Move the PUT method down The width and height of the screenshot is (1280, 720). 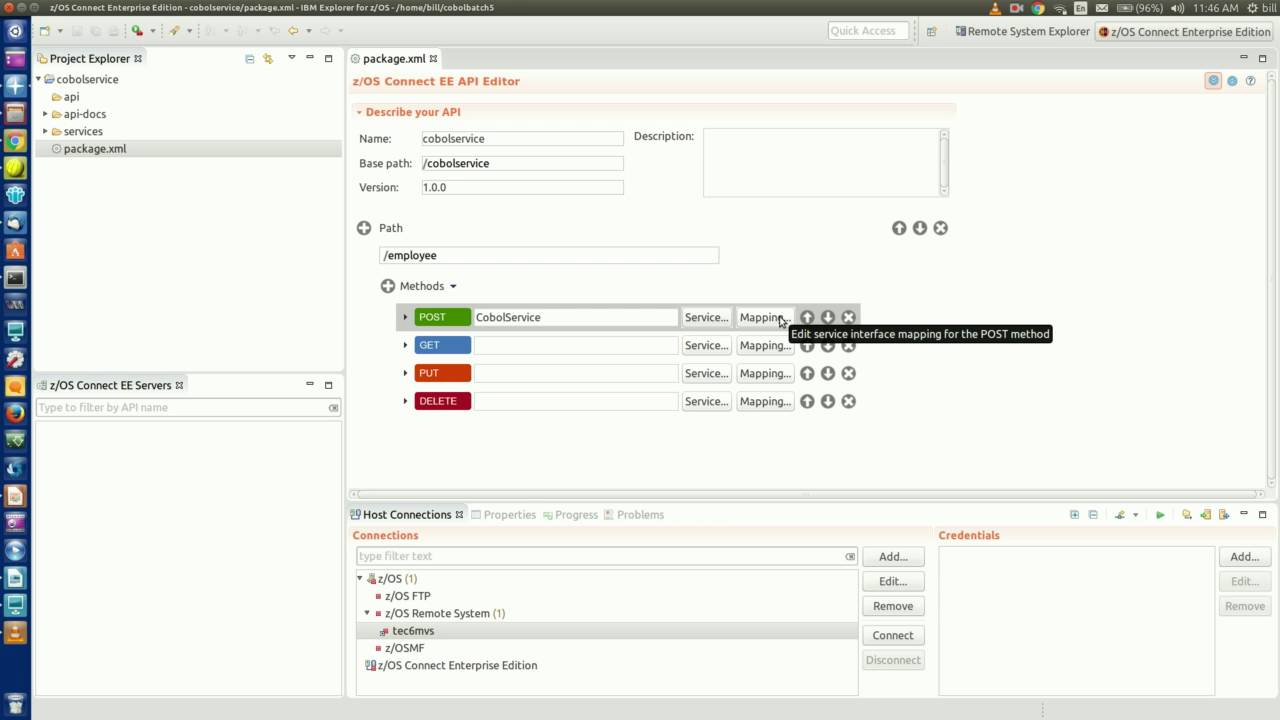tap(828, 373)
